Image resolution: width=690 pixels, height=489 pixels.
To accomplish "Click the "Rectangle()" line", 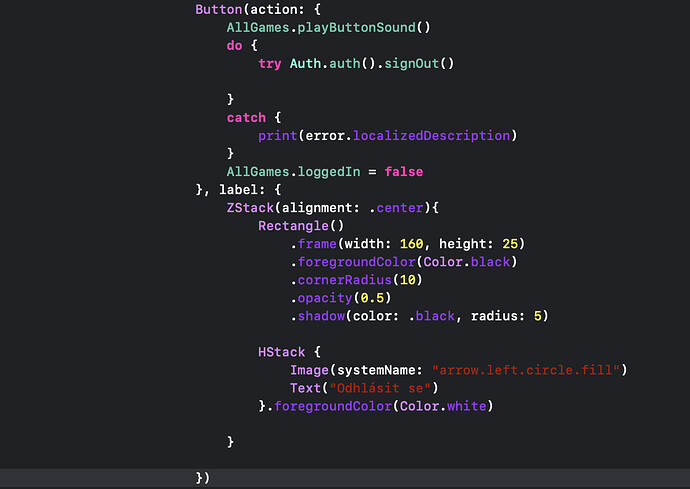I will [x=301, y=226].
